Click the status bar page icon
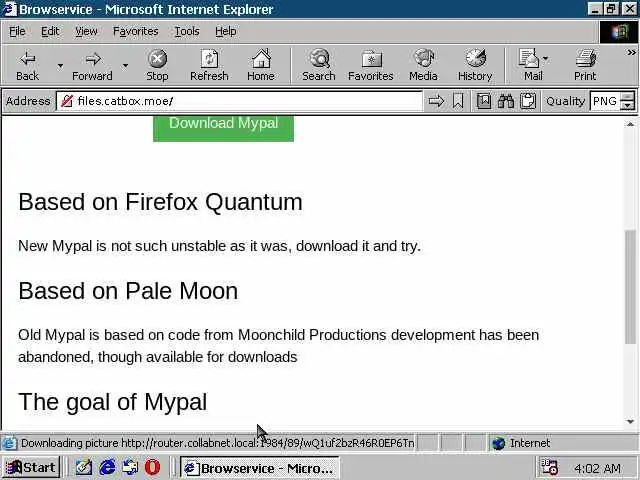Image resolution: width=640 pixels, height=480 pixels. pos(9,443)
